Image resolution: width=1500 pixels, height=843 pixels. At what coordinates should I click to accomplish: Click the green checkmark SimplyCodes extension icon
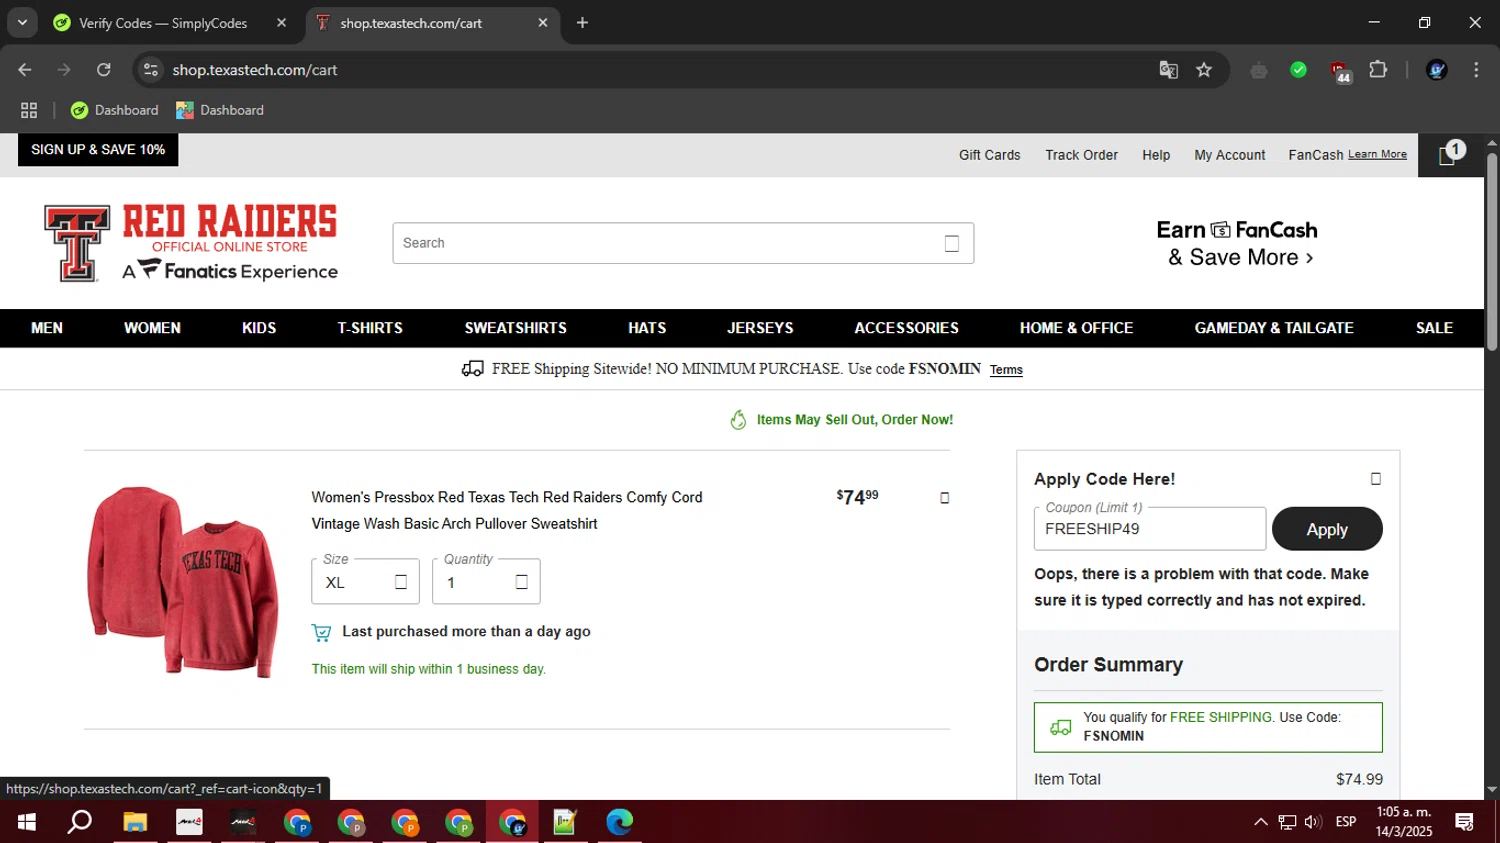click(1298, 70)
